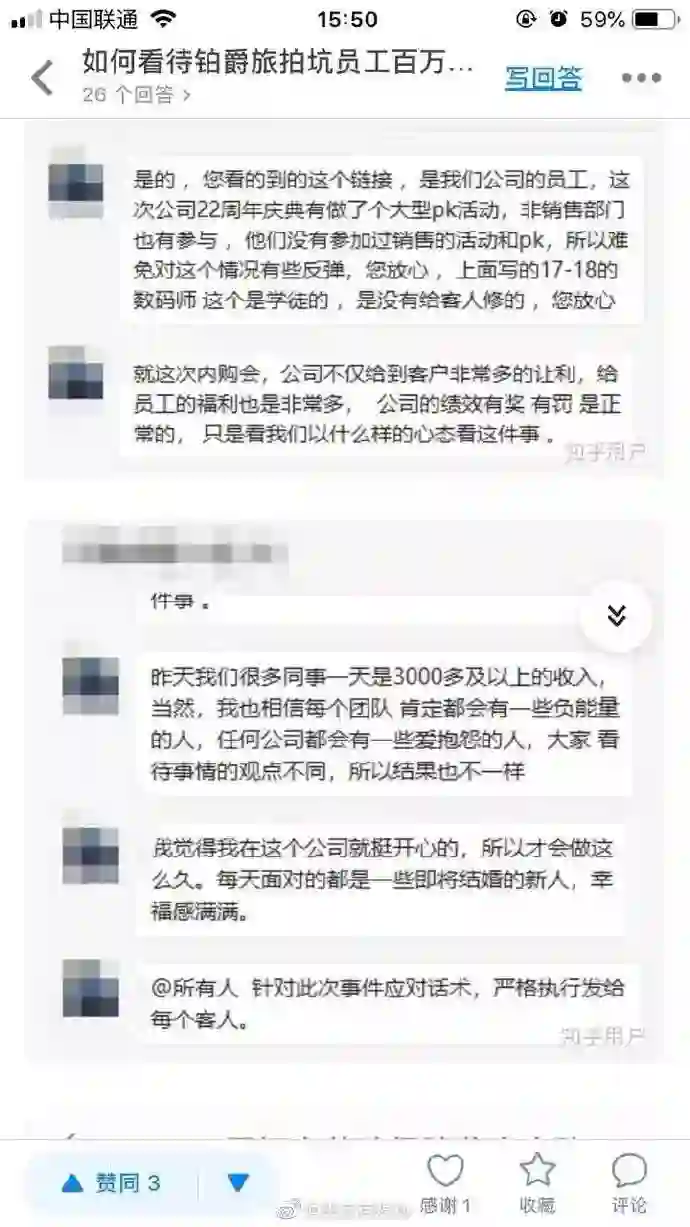Tap the blurred author name header
The image size is (690, 1227).
pyautogui.click(x=174, y=553)
